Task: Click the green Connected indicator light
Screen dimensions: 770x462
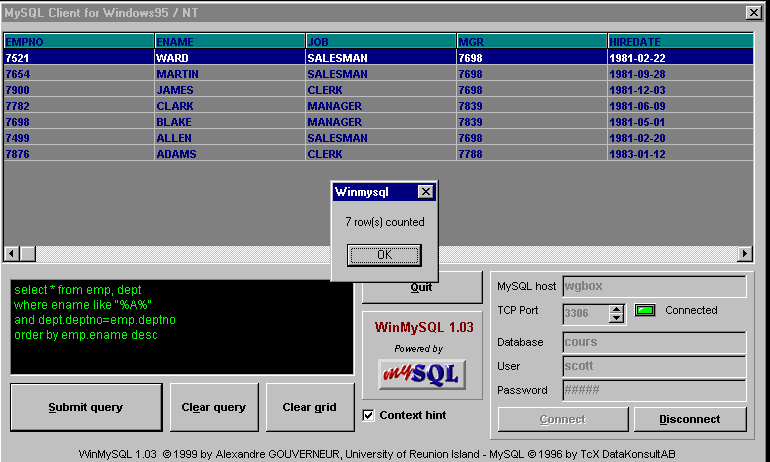Action: click(x=645, y=310)
